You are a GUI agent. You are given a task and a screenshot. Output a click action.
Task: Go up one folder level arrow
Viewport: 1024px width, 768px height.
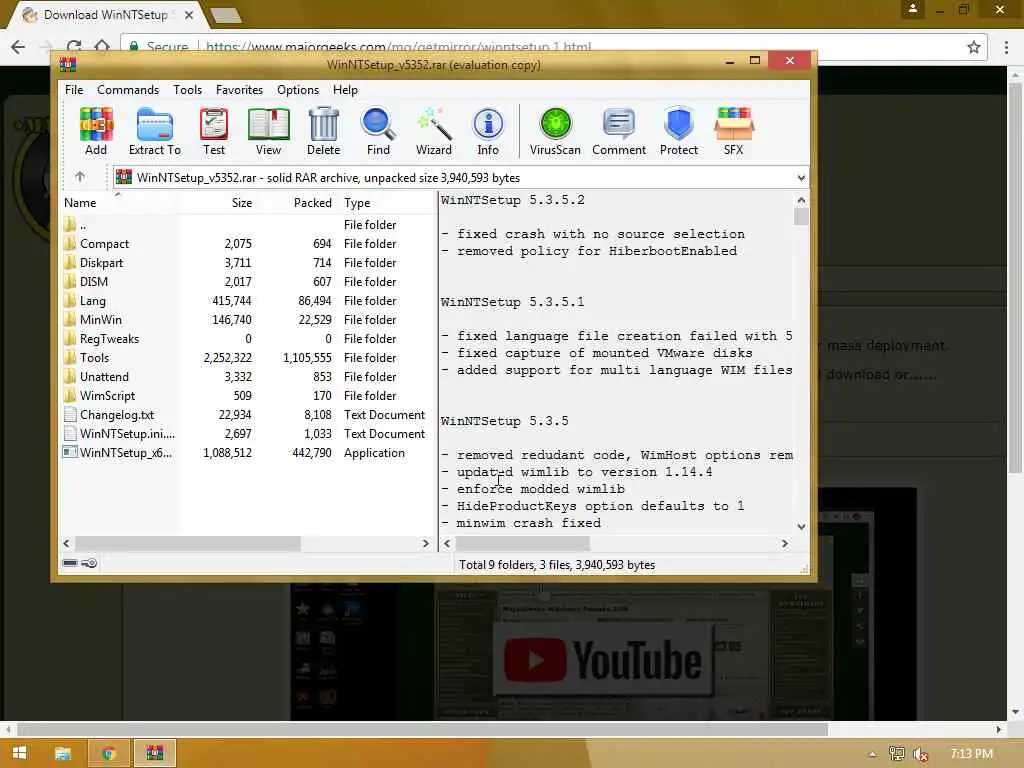click(x=80, y=176)
